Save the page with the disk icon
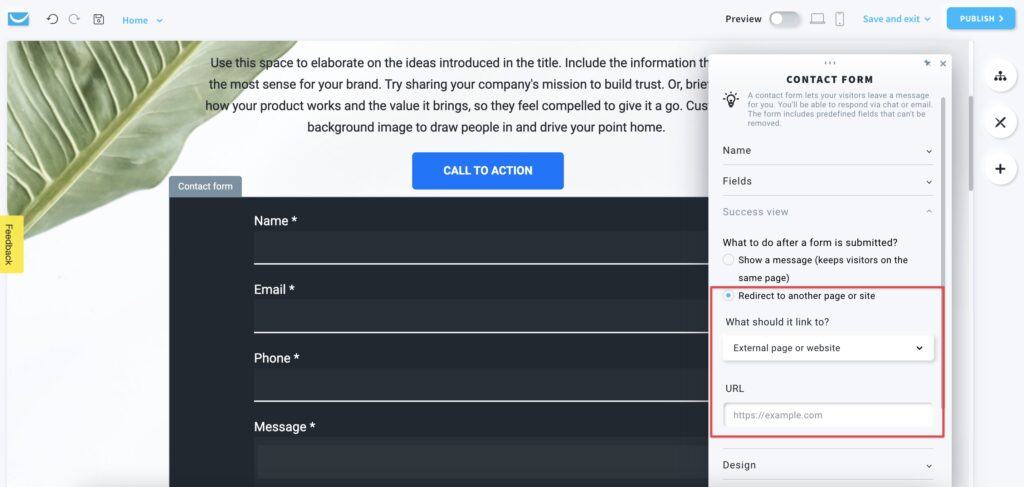Image resolution: width=1024 pixels, height=487 pixels. pyautogui.click(x=99, y=19)
